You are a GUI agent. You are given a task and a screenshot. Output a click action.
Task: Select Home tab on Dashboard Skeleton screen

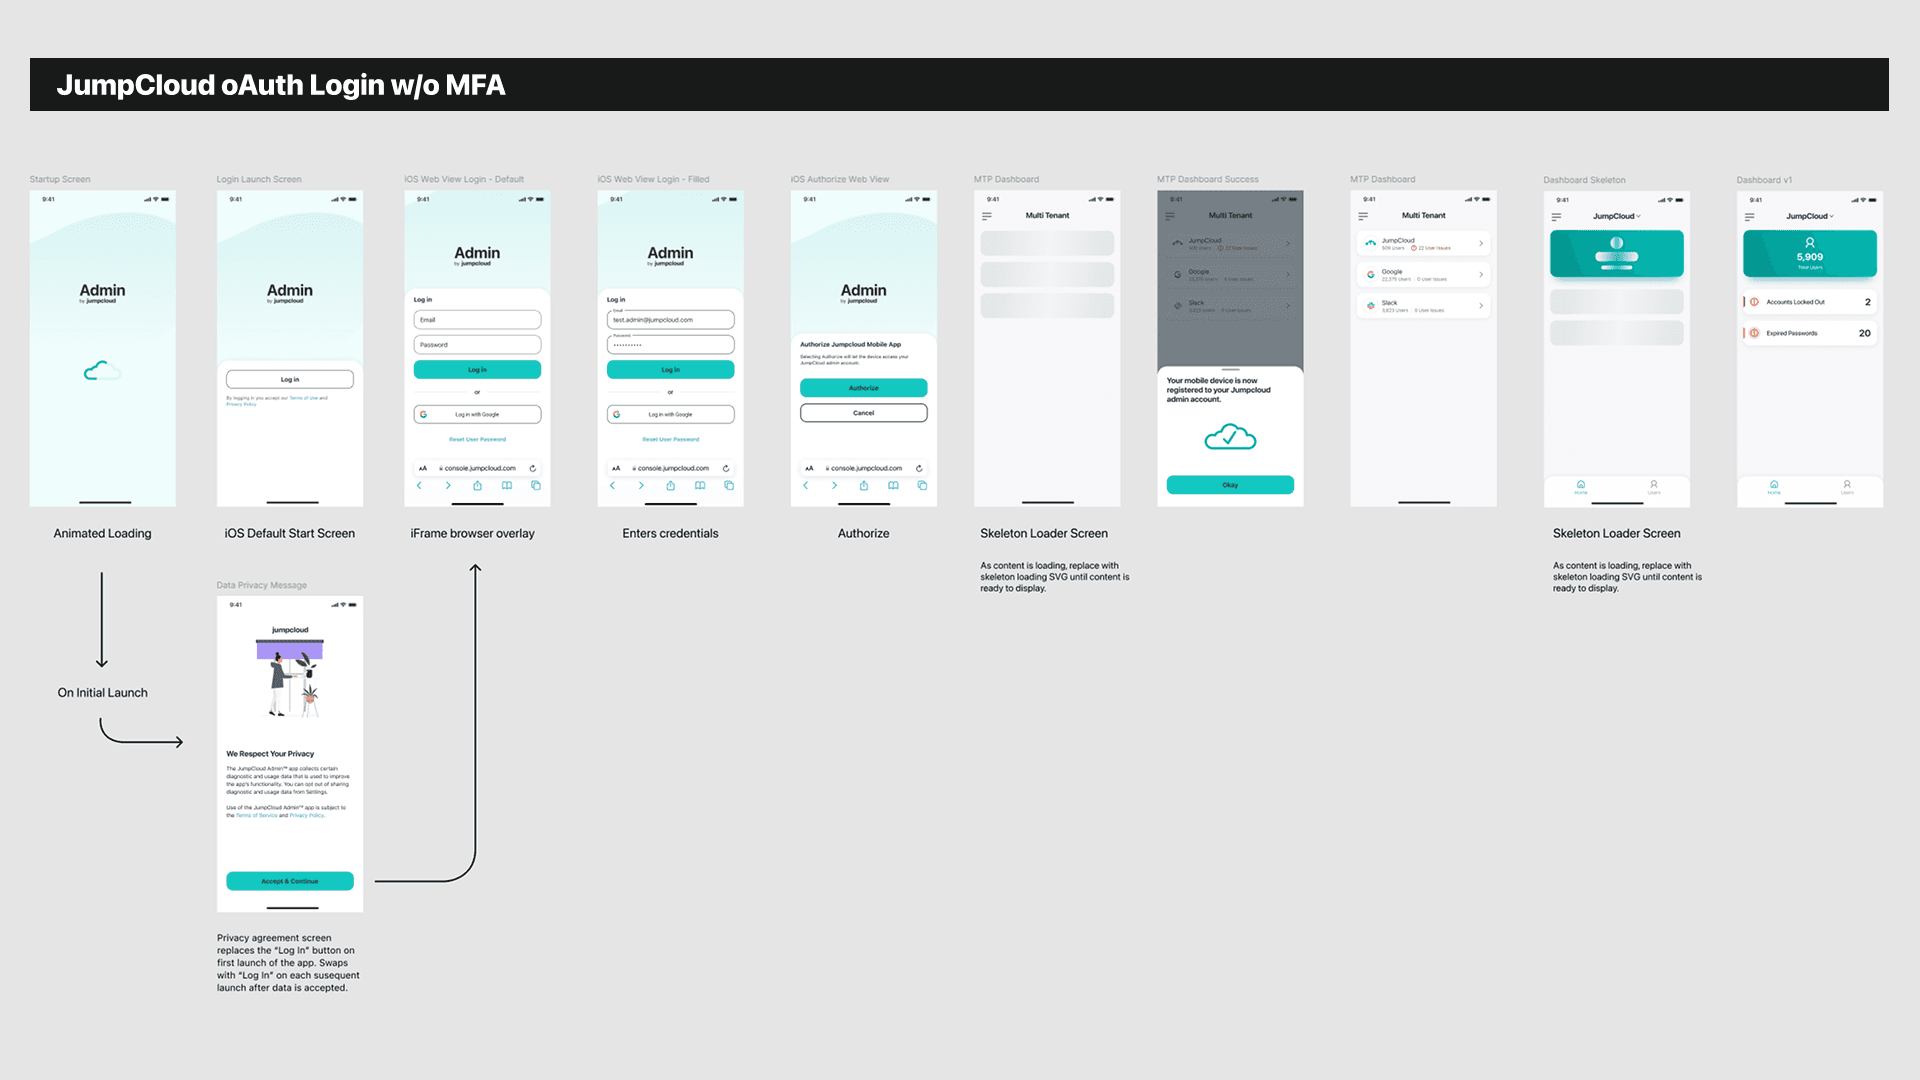point(1581,487)
